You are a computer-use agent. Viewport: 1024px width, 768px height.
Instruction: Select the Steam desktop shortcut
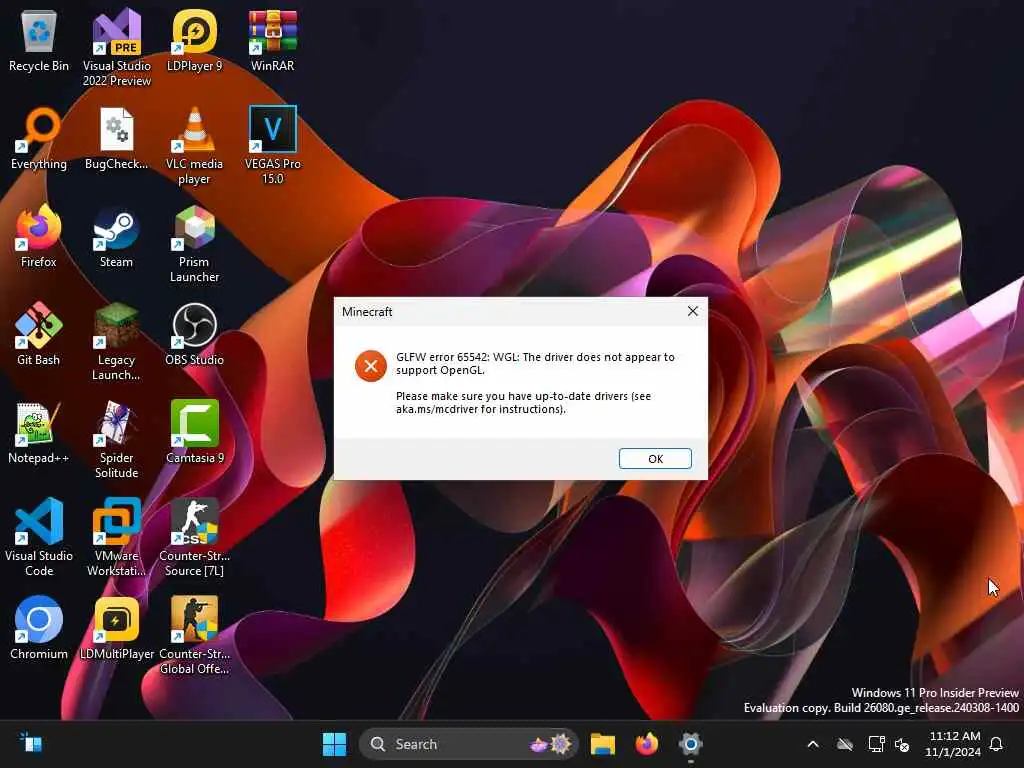tap(117, 236)
